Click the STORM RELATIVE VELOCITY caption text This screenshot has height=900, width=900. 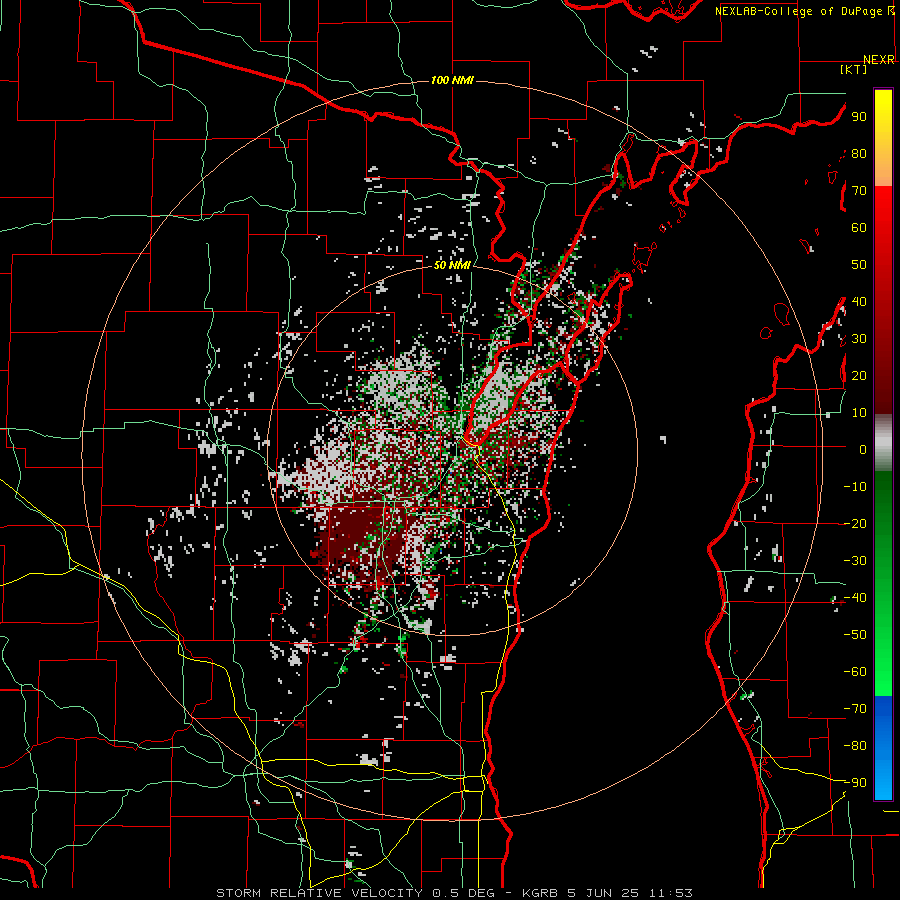pyautogui.click(x=454, y=893)
